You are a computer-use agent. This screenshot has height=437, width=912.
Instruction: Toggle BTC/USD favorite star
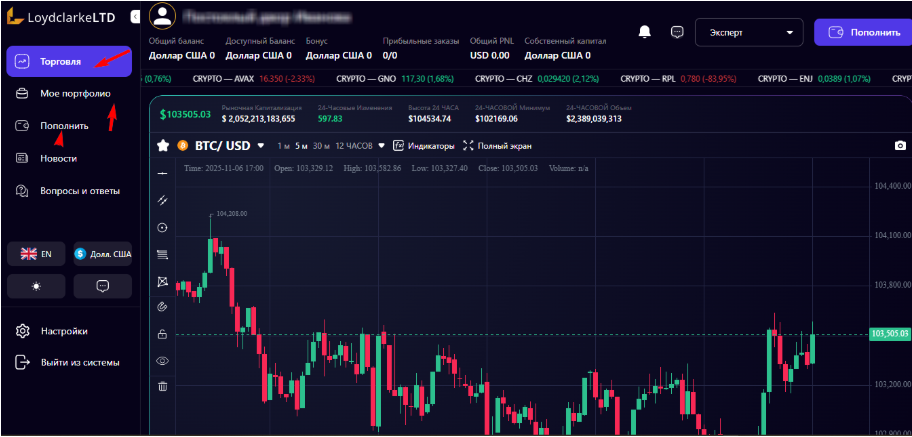pyautogui.click(x=163, y=145)
